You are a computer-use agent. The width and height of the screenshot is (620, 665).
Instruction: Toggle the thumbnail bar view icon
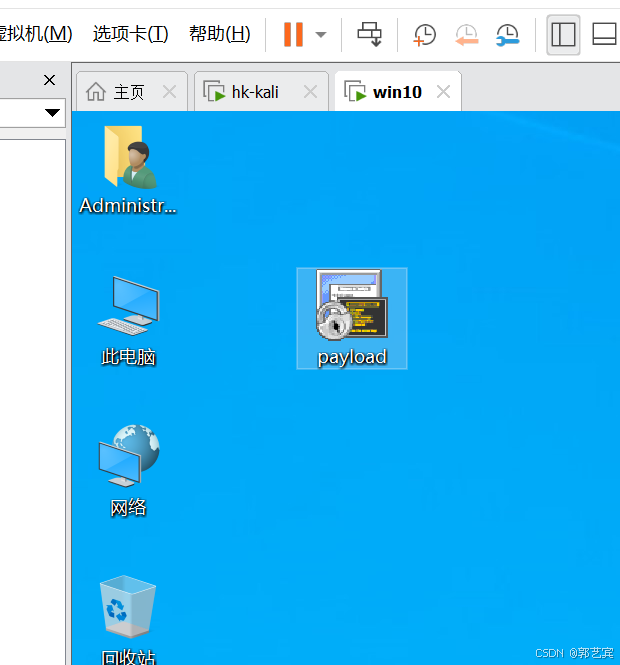pos(604,35)
